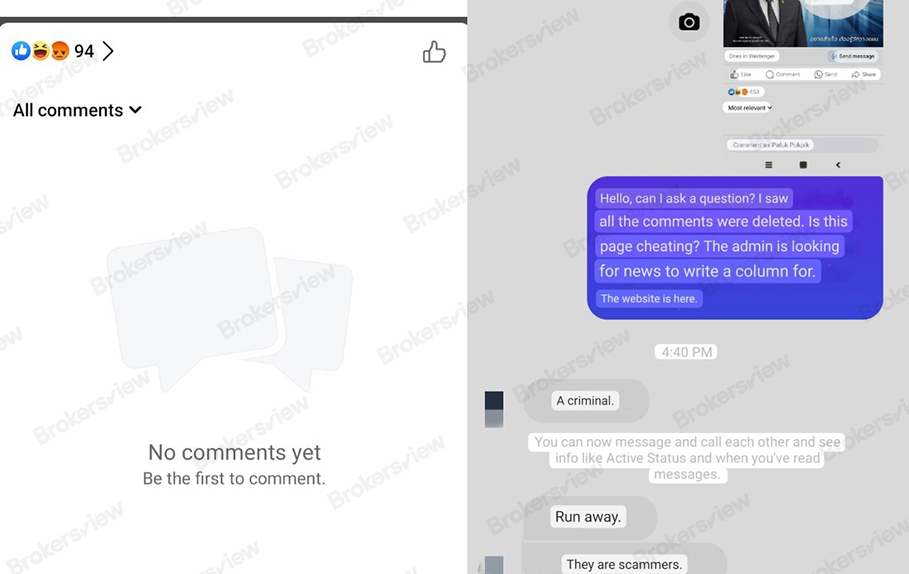Open the Most relevant sort dropdown
This screenshot has height=574, width=909.
click(x=748, y=107)
